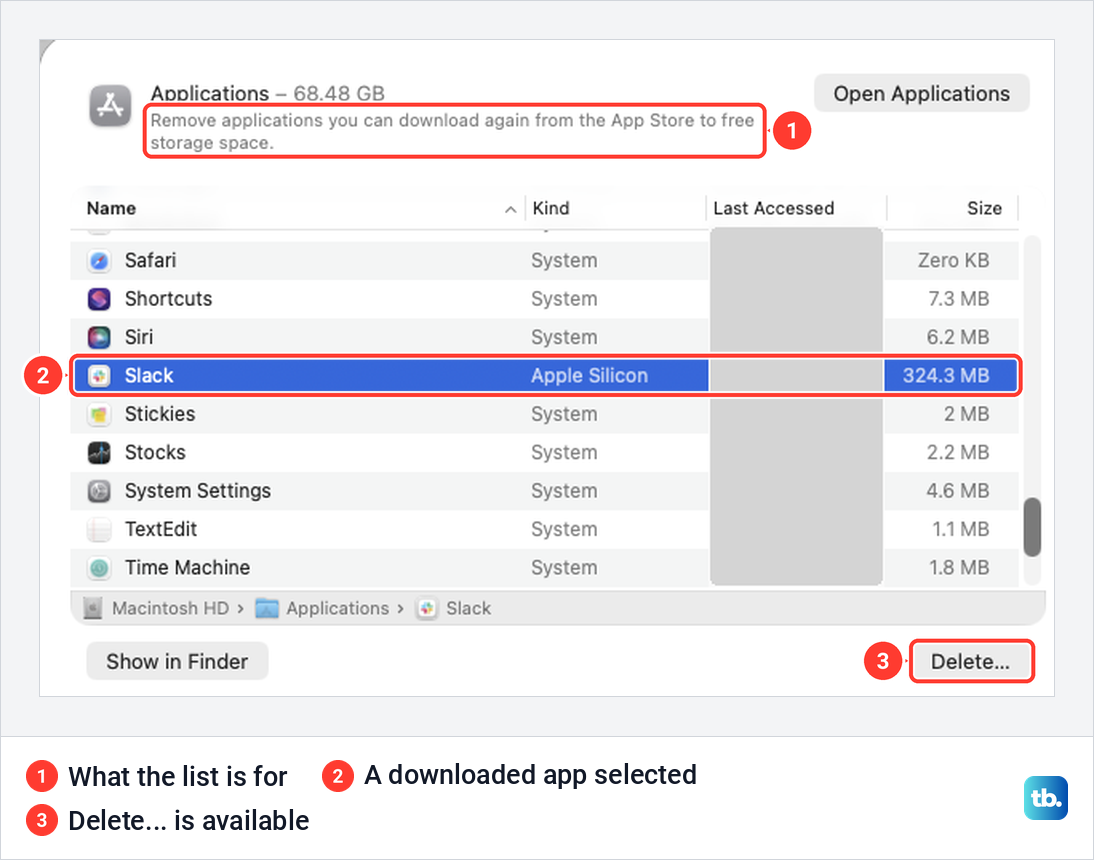The width and height of the screenshot is (1094, 860).
Task: Click the Slack icon in the path bar
Action: point(427,608)
